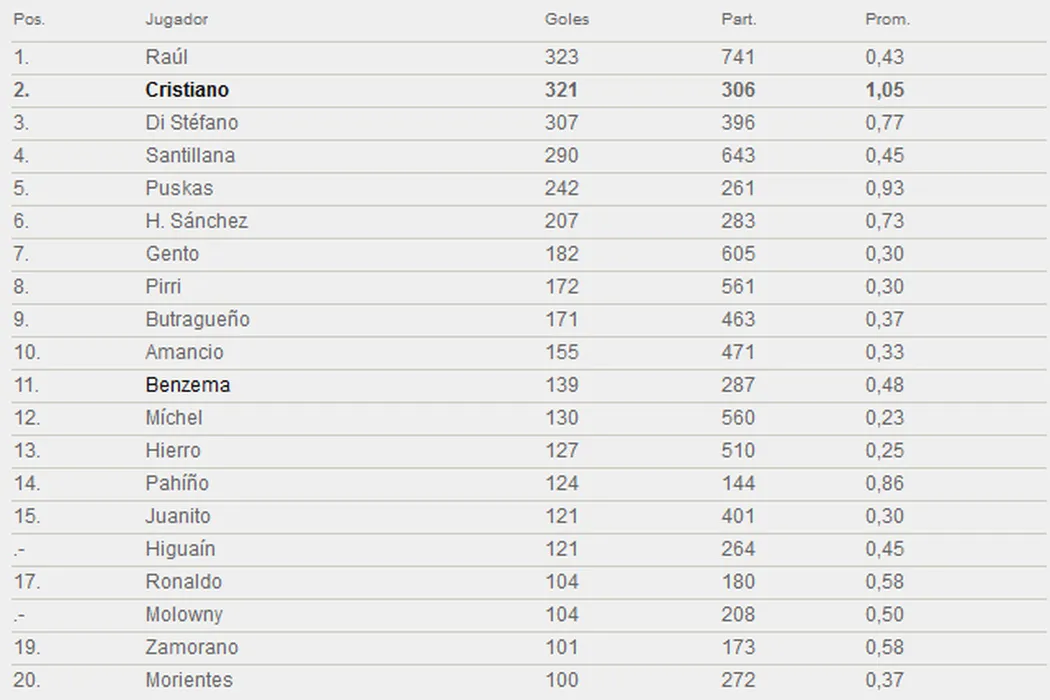Viewport: 1050px width, 700px height.
Task: Click the Prom. column header
Action: [887, 20]
